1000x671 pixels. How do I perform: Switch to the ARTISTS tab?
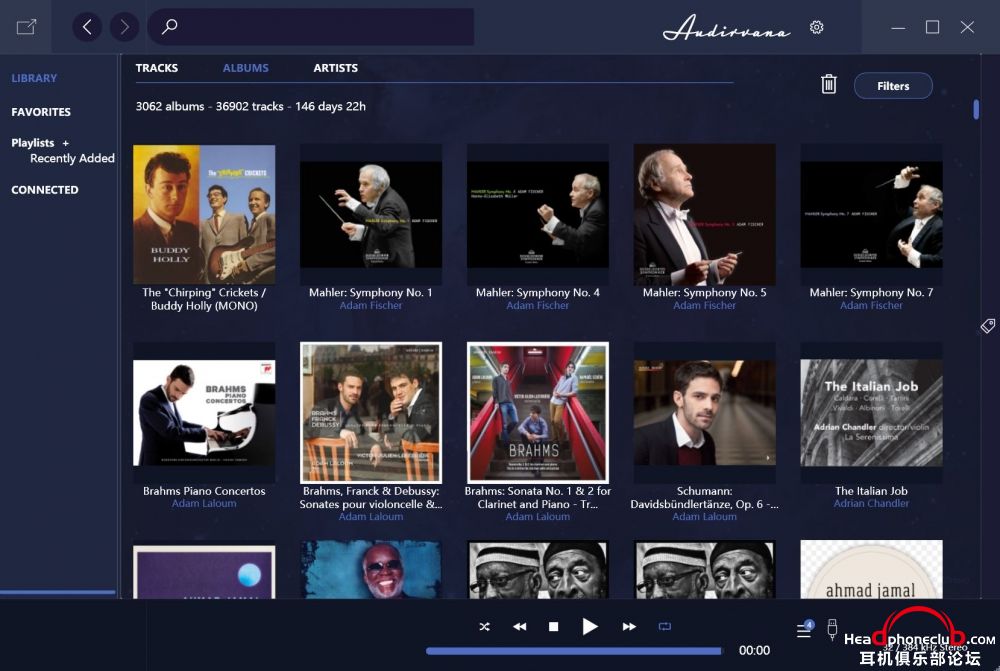click(335, 68)
